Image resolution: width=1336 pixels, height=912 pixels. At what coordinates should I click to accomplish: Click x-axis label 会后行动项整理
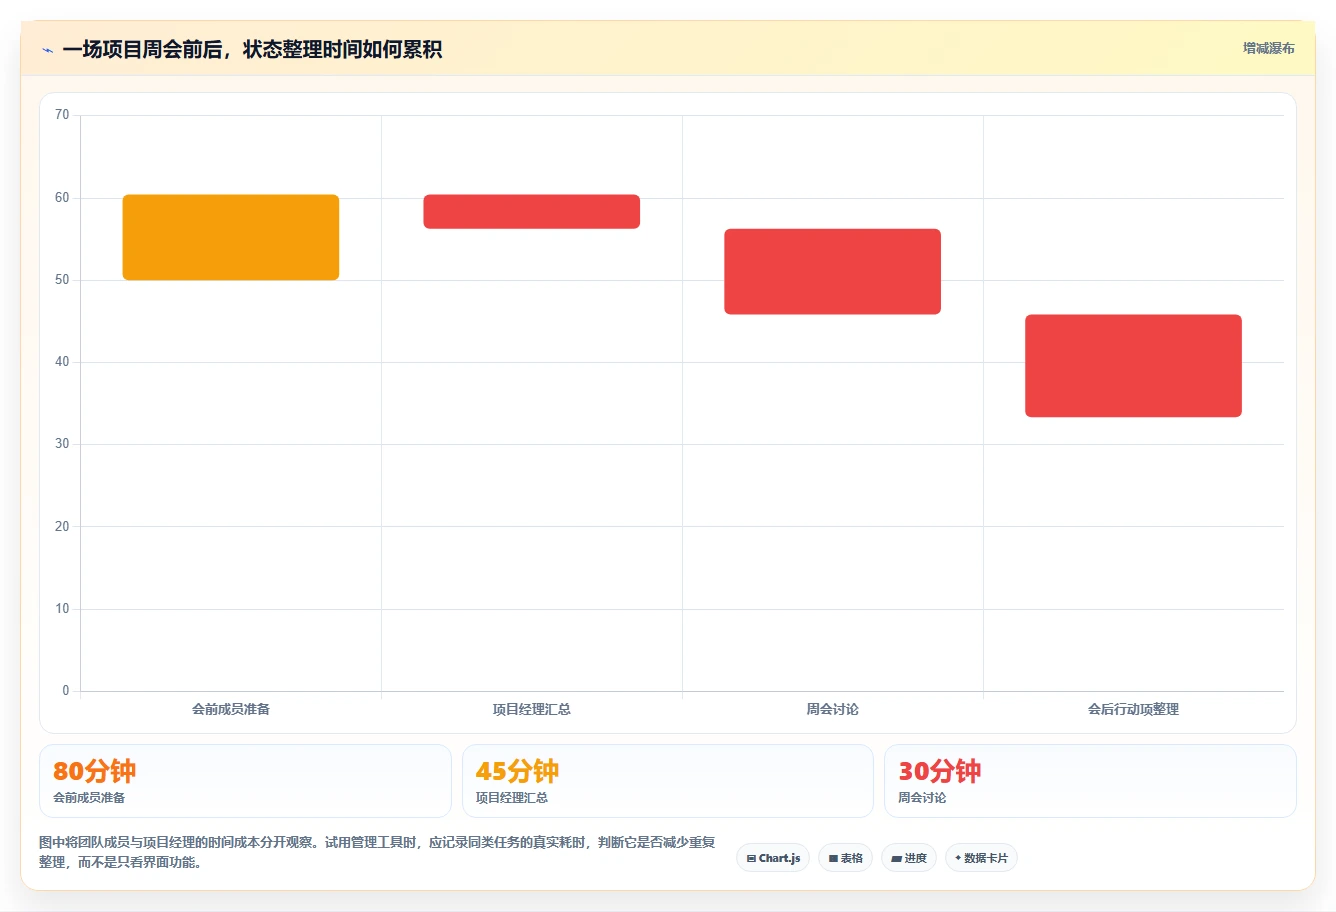[x=1133, y=709]
